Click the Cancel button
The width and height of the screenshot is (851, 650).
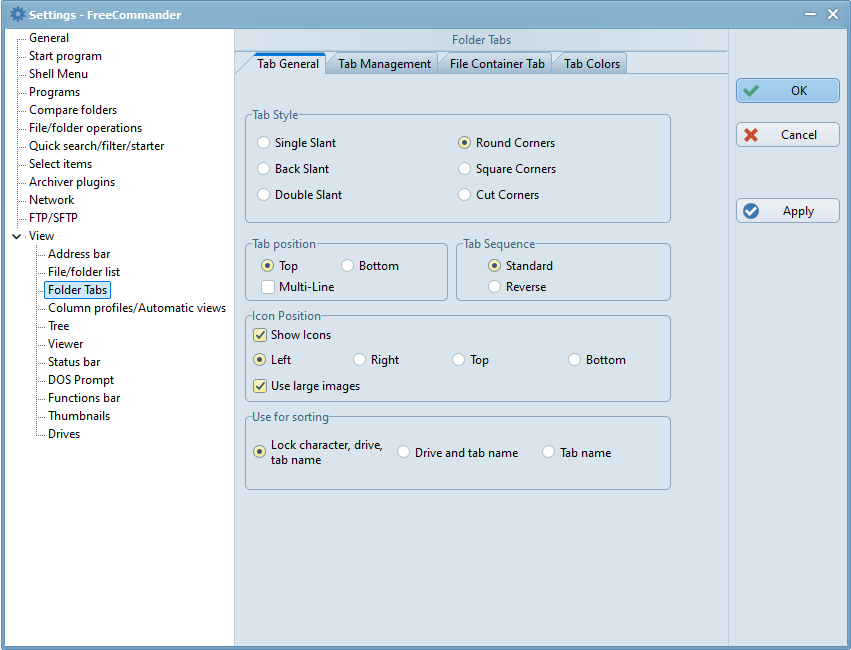pyautogui.click(x=787, y=135)
